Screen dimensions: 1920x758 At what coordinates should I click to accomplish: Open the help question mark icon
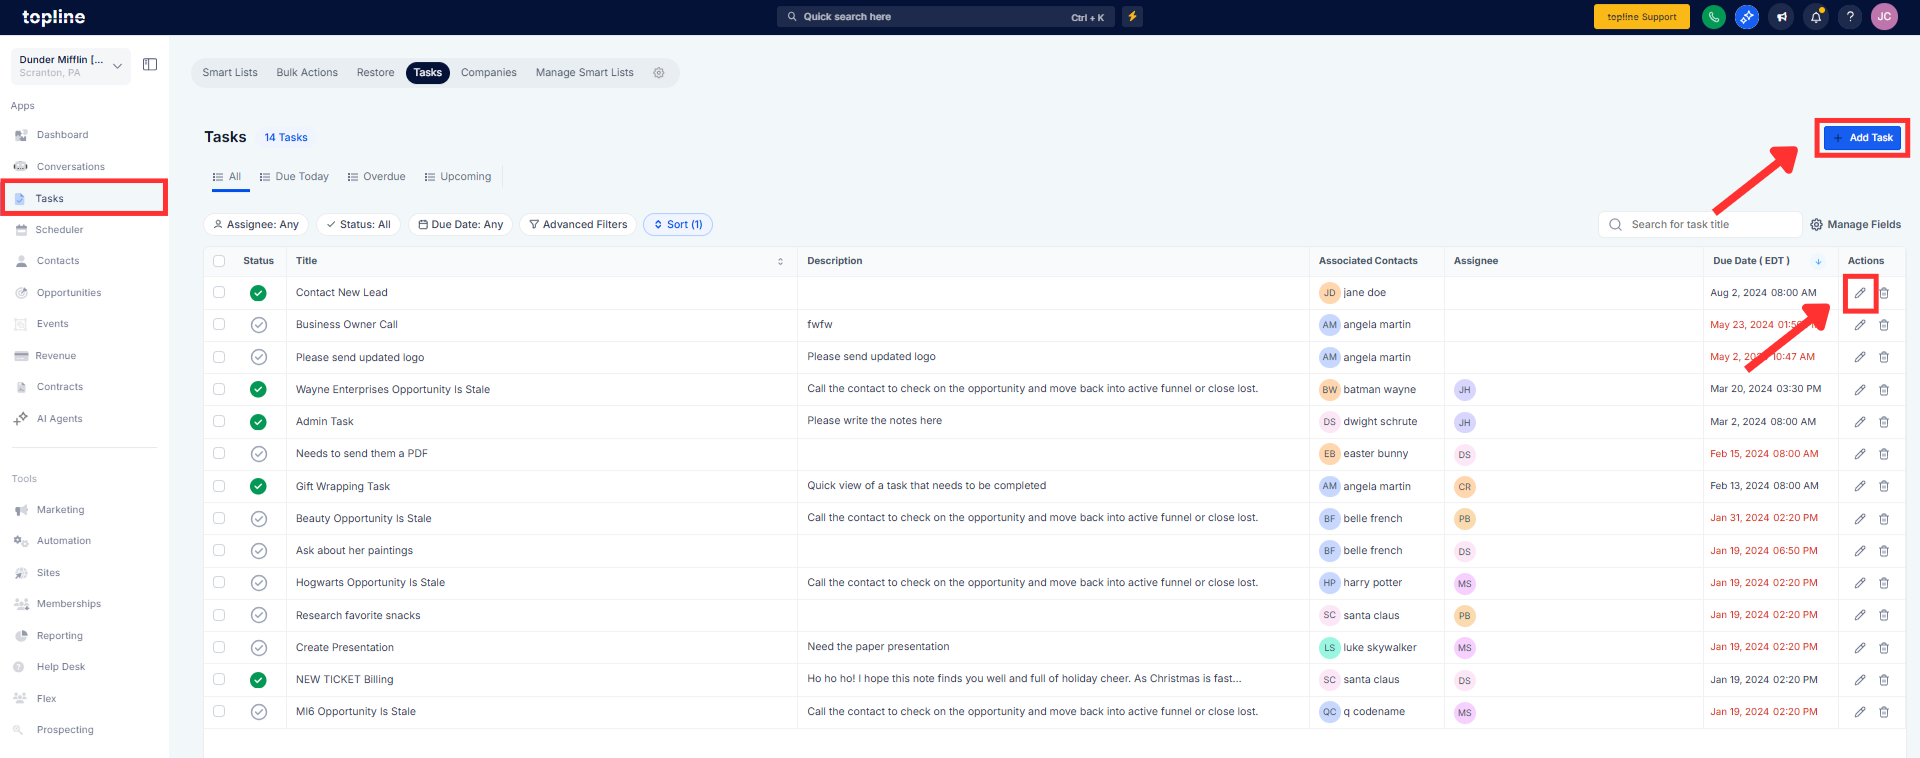[1850, 17]
